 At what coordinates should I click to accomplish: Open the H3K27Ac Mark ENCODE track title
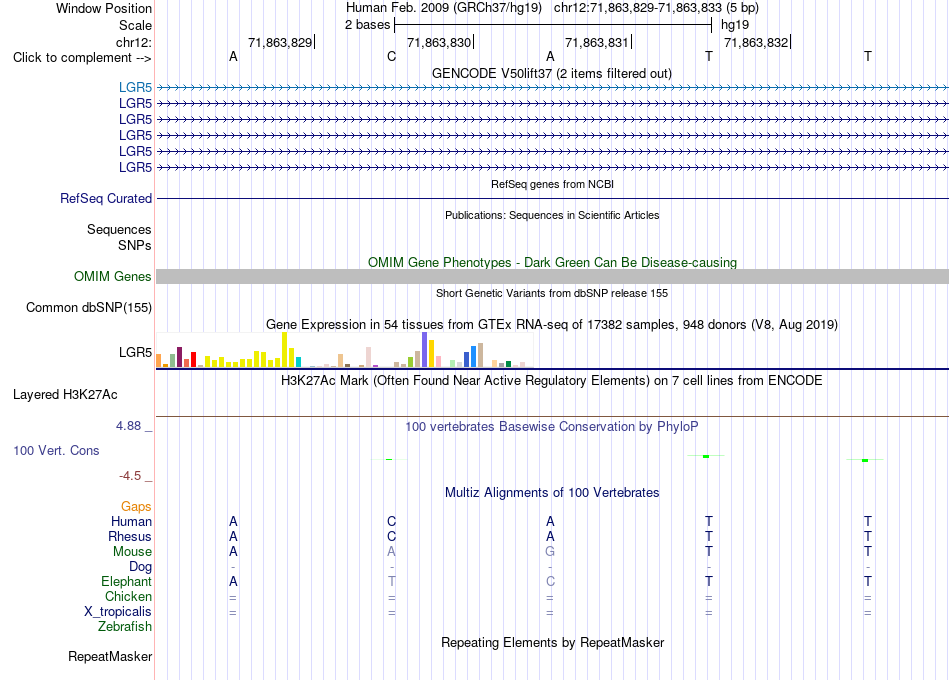tap(552, 381)
